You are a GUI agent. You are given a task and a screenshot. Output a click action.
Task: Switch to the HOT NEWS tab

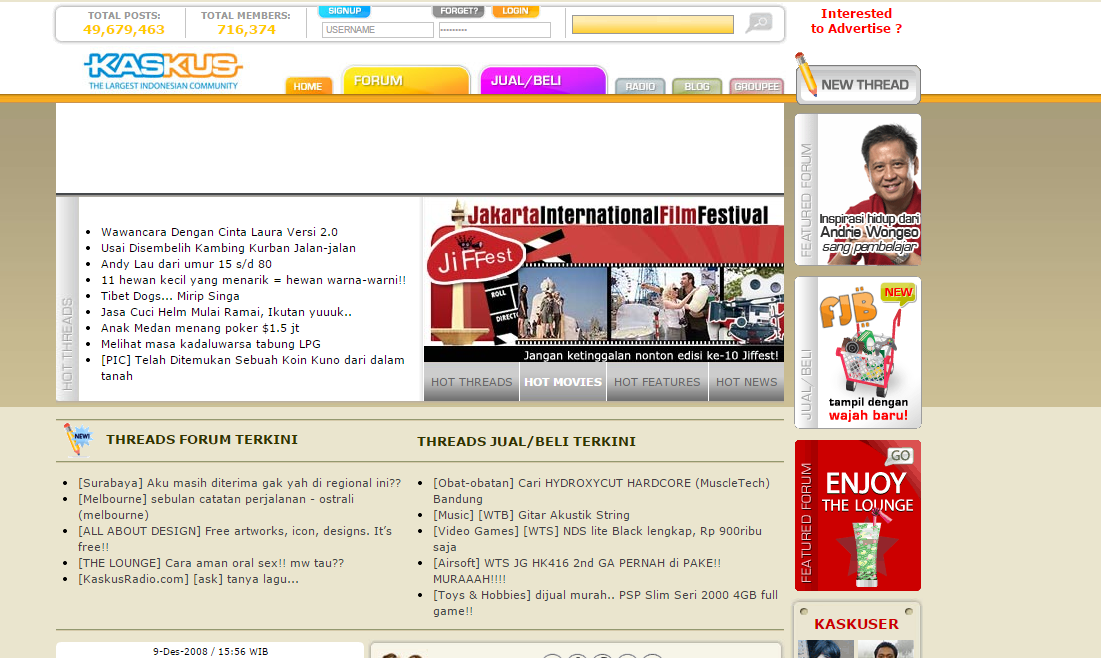tap(746, 382)
